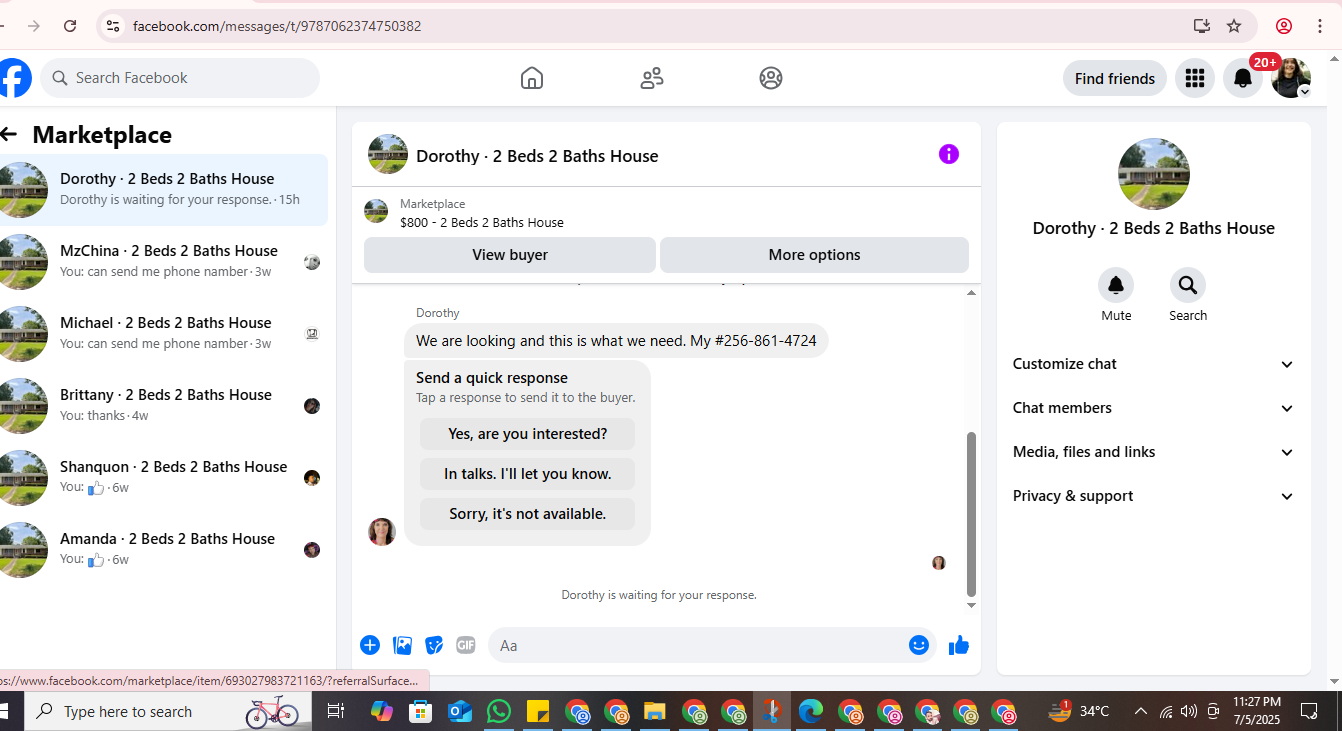Open Facebook Home icon
Image resolution: width=1342 pixels, height=731 pixels.
(532, 78)
